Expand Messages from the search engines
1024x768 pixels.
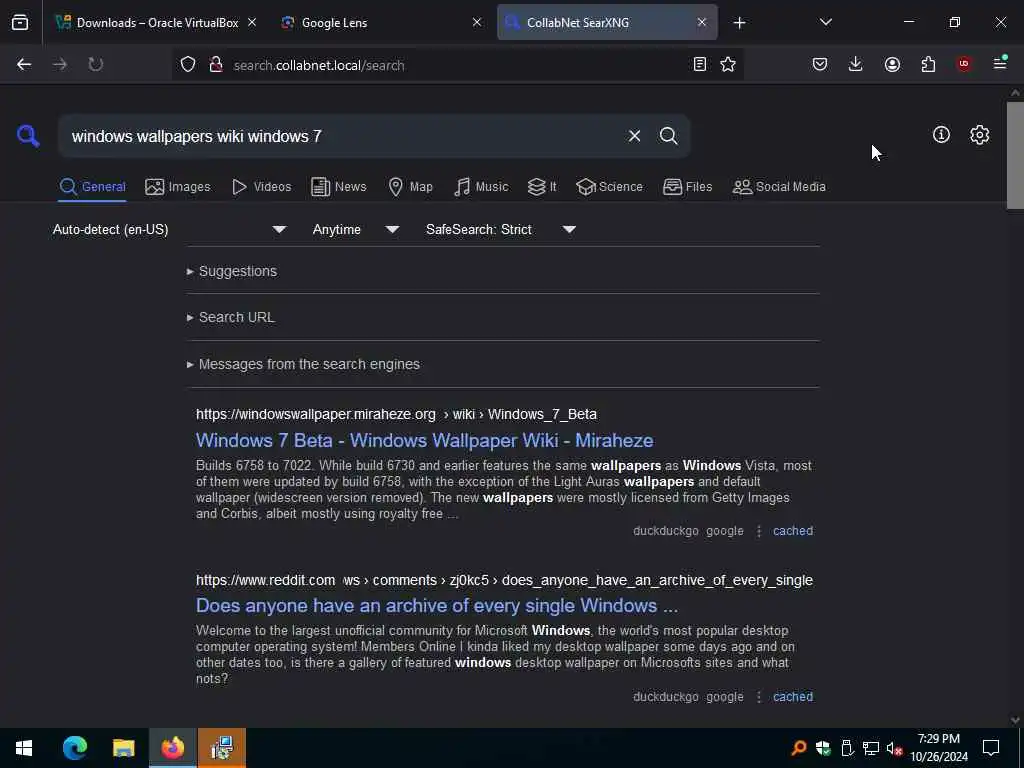pos(303,364)
